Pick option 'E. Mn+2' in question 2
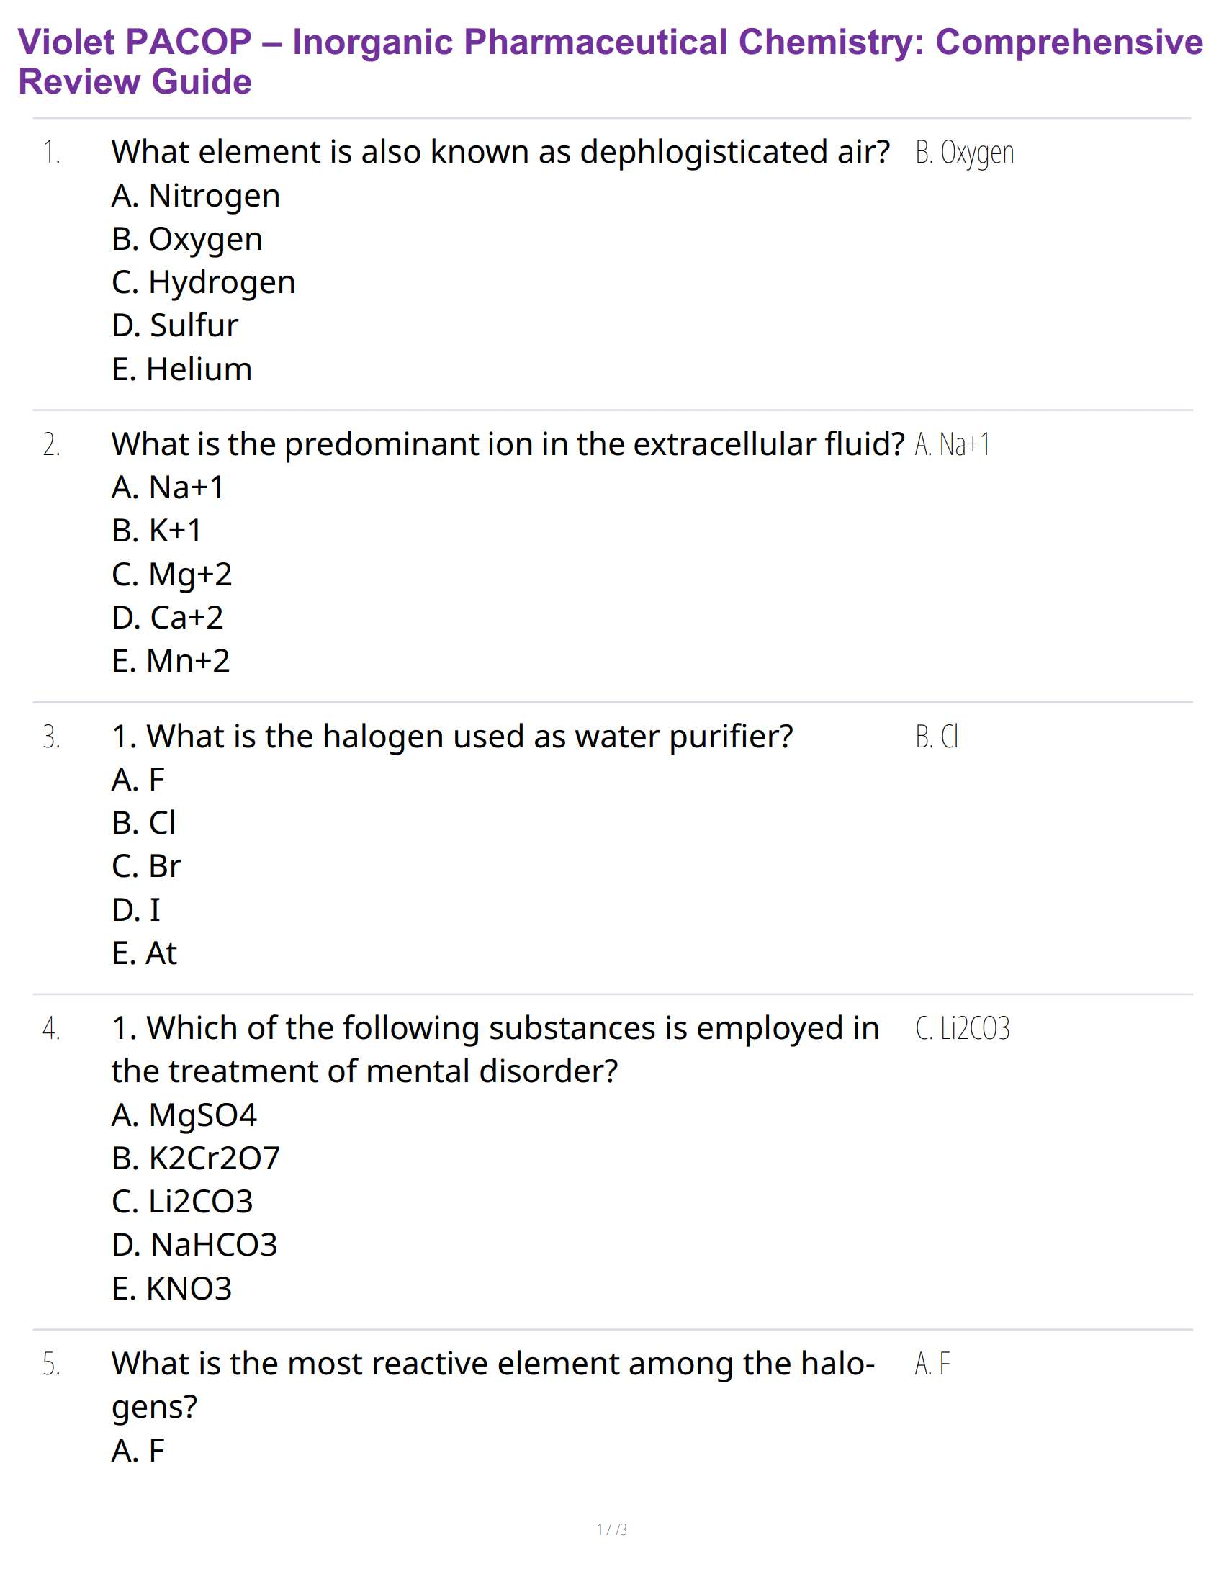1224x1584 pixels. 171,661
